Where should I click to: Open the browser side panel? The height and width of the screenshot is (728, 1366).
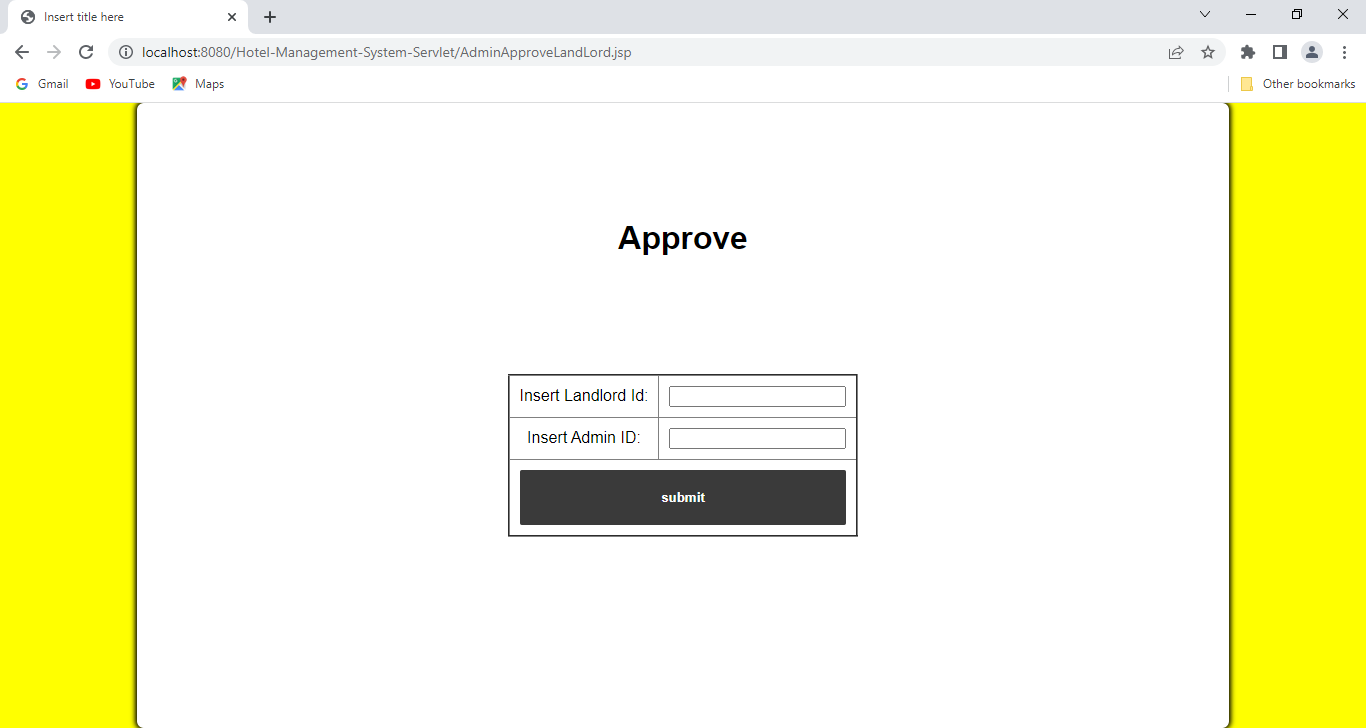point(1280,52)
